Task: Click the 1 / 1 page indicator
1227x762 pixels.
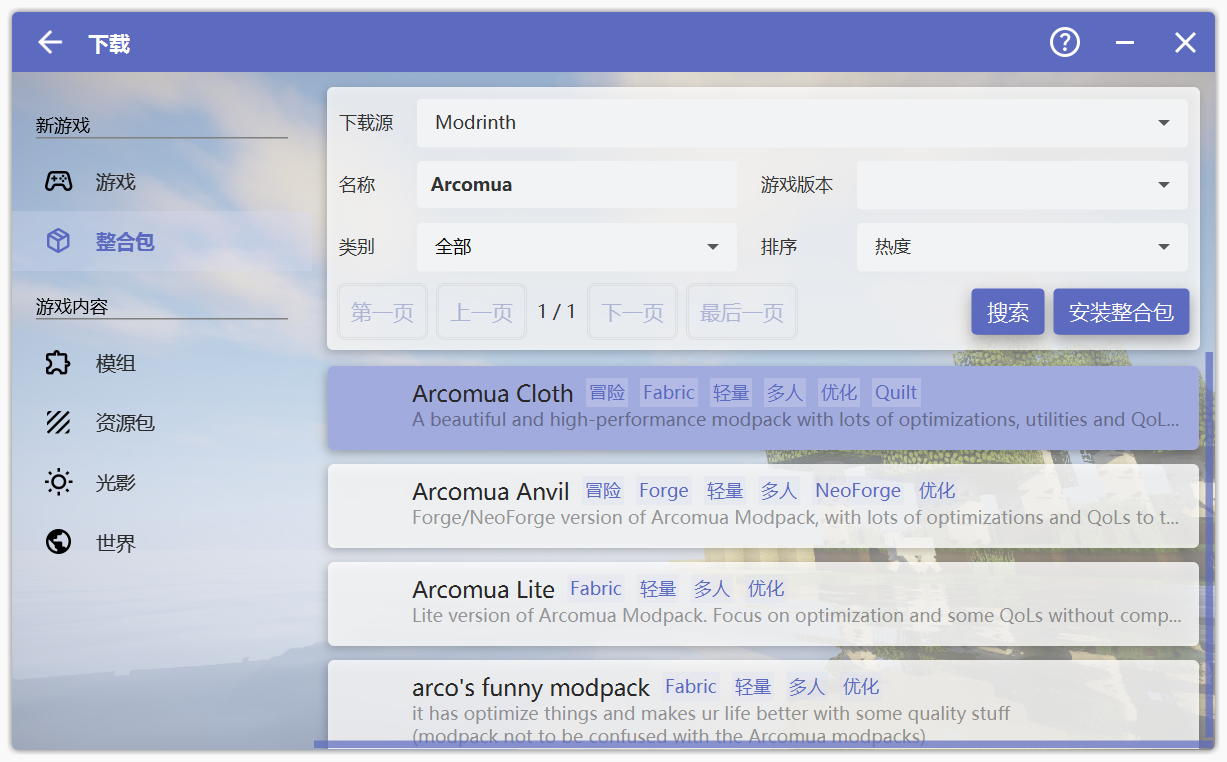Action: (557, 312)
